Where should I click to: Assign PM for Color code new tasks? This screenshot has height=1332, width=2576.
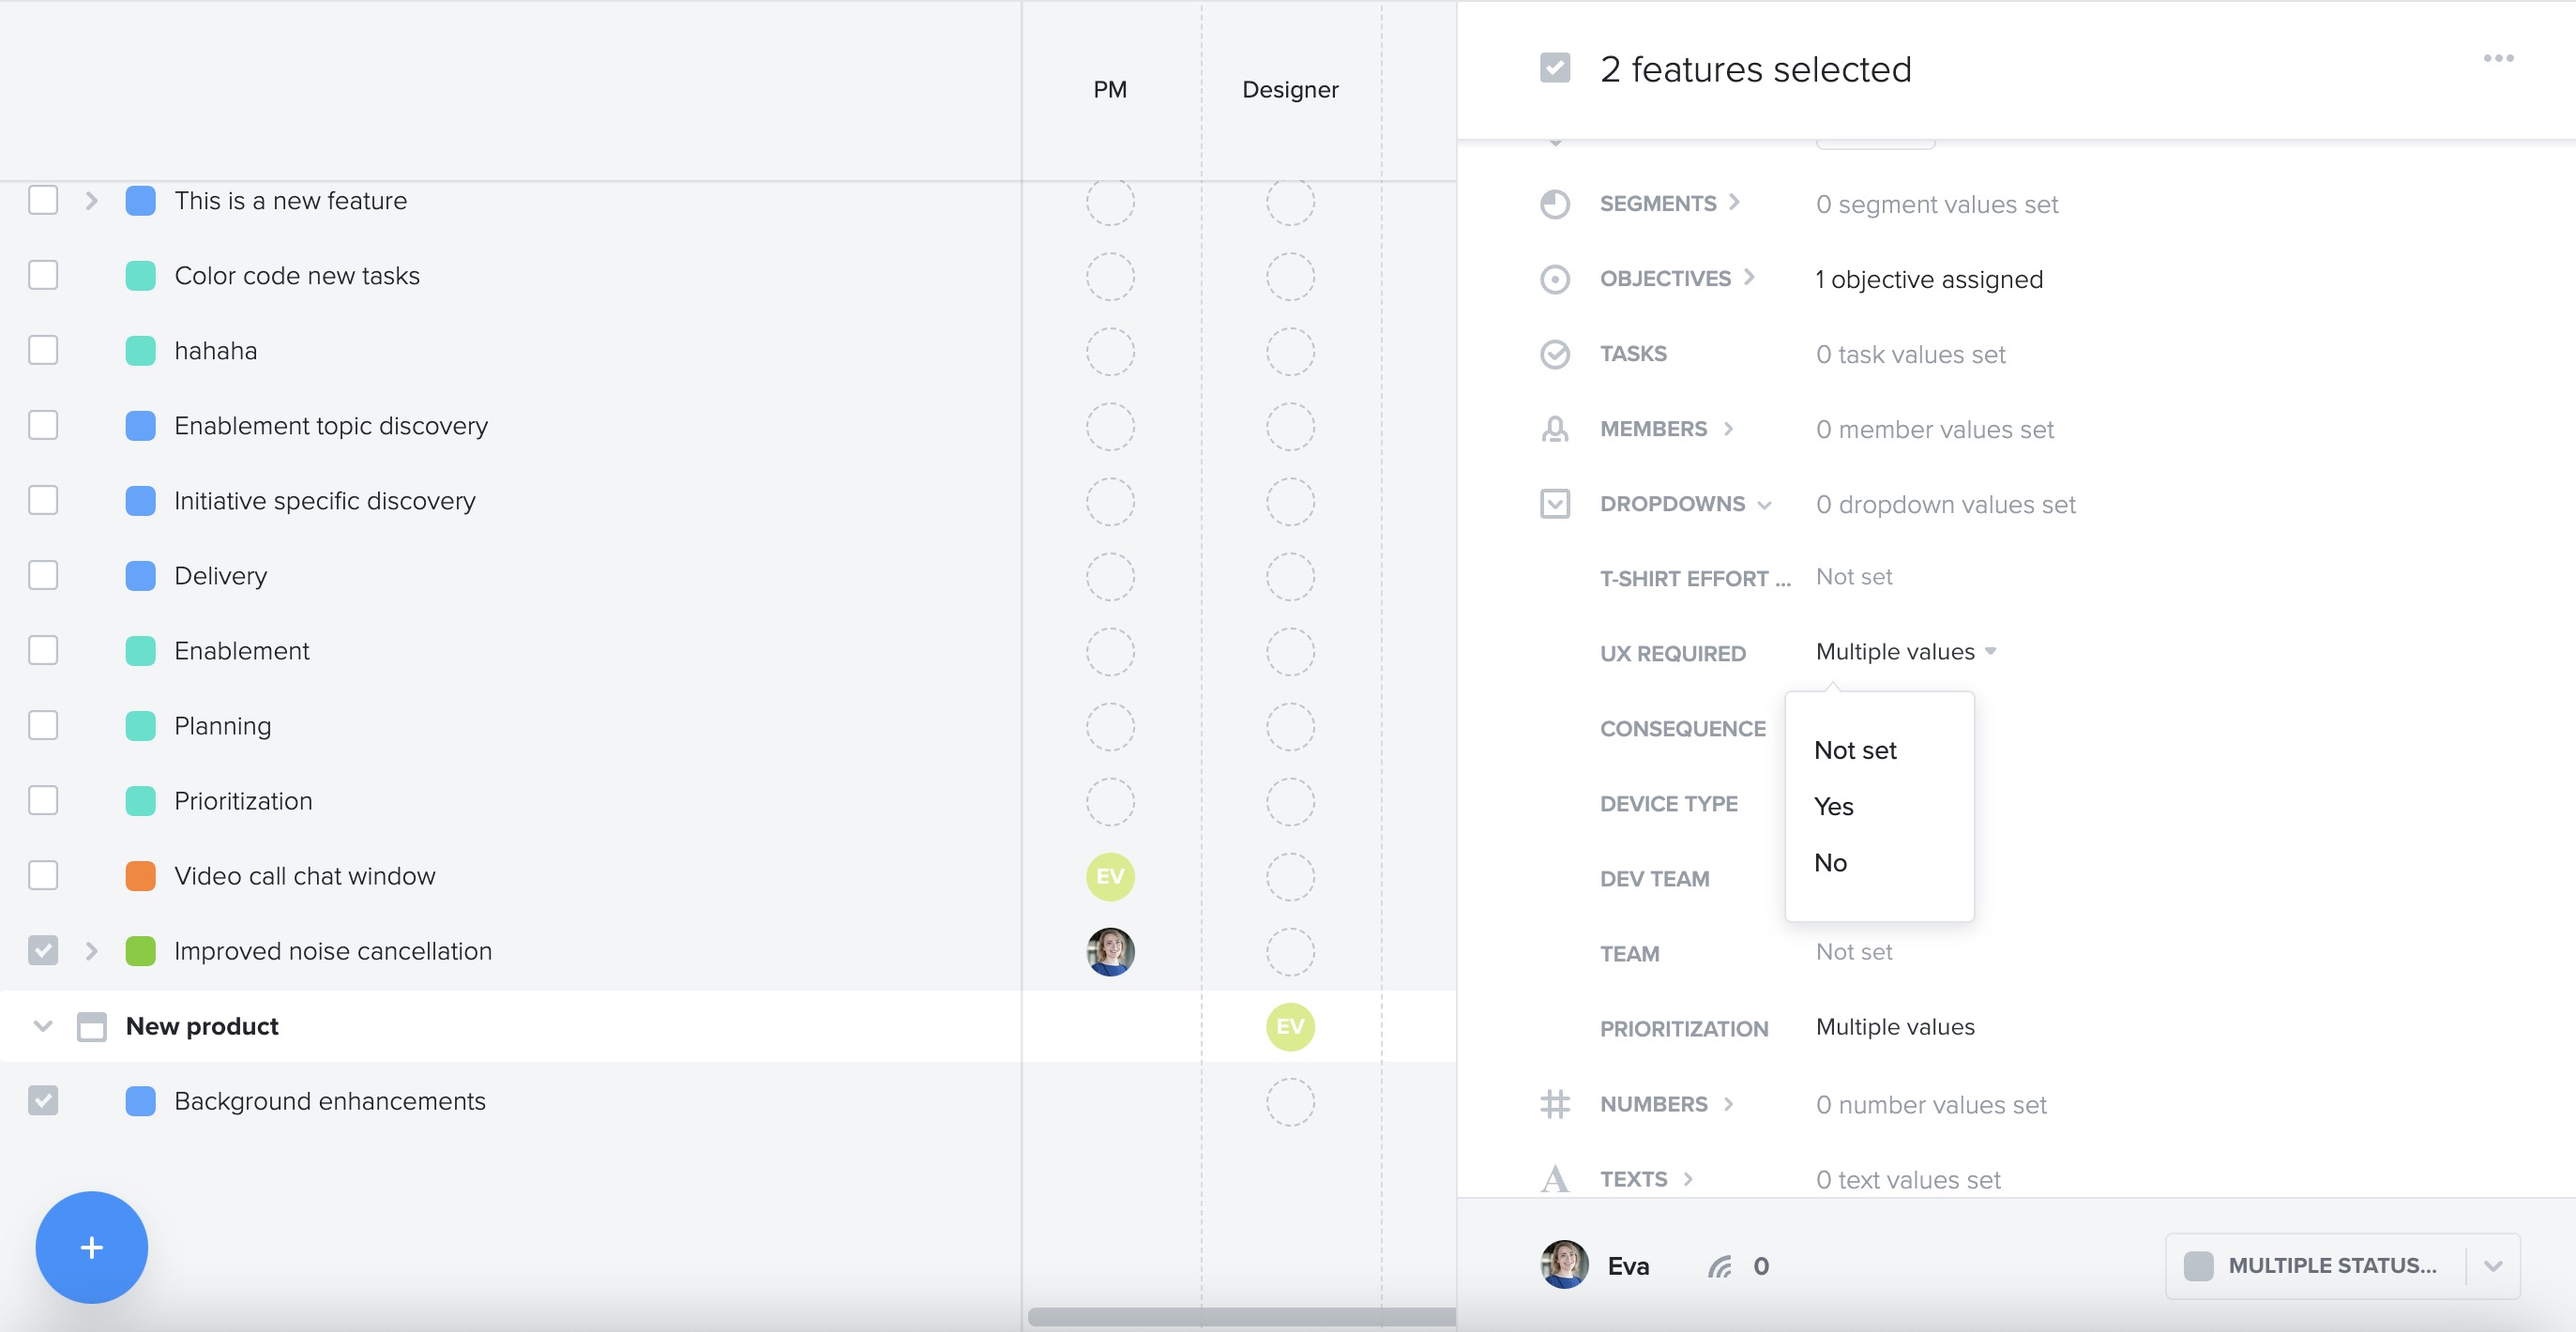coord(1110,277)
